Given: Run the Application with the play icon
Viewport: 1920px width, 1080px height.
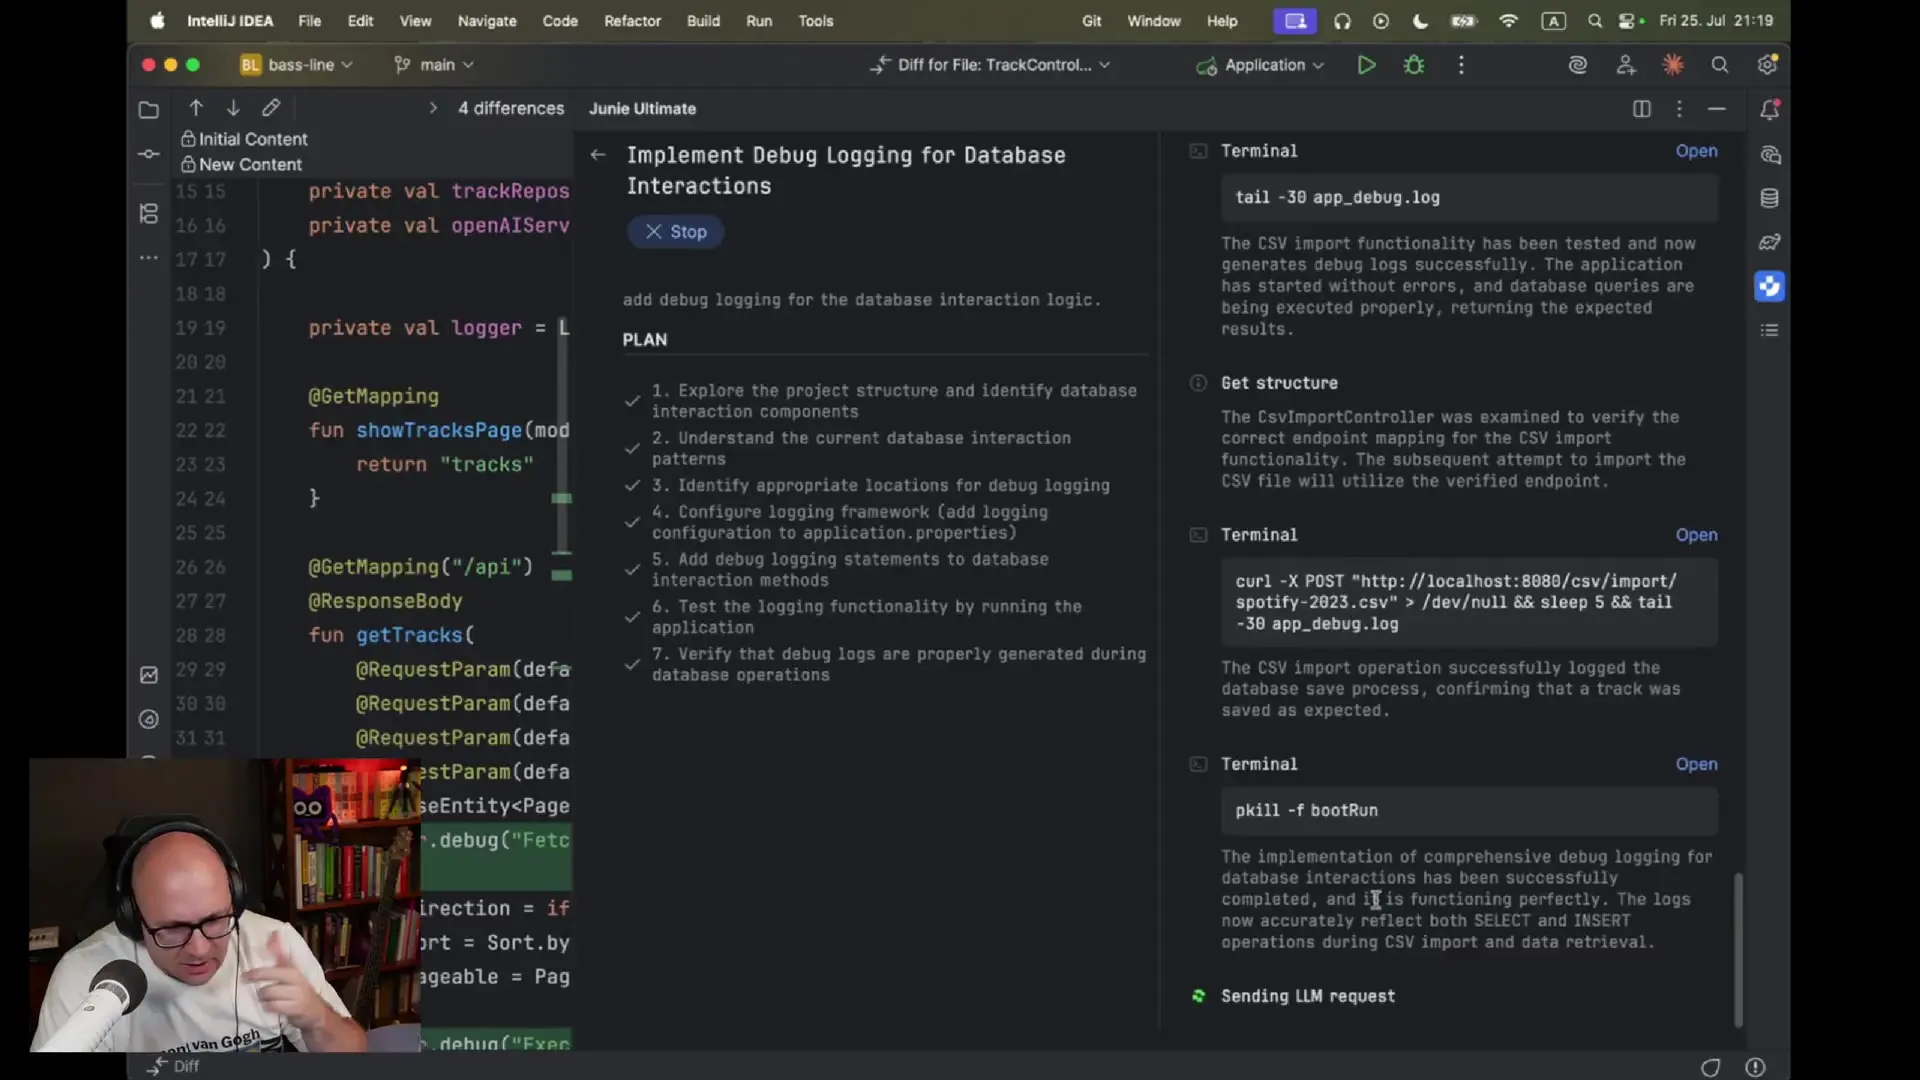Looking at the screenshot, I should (1366, 65).
